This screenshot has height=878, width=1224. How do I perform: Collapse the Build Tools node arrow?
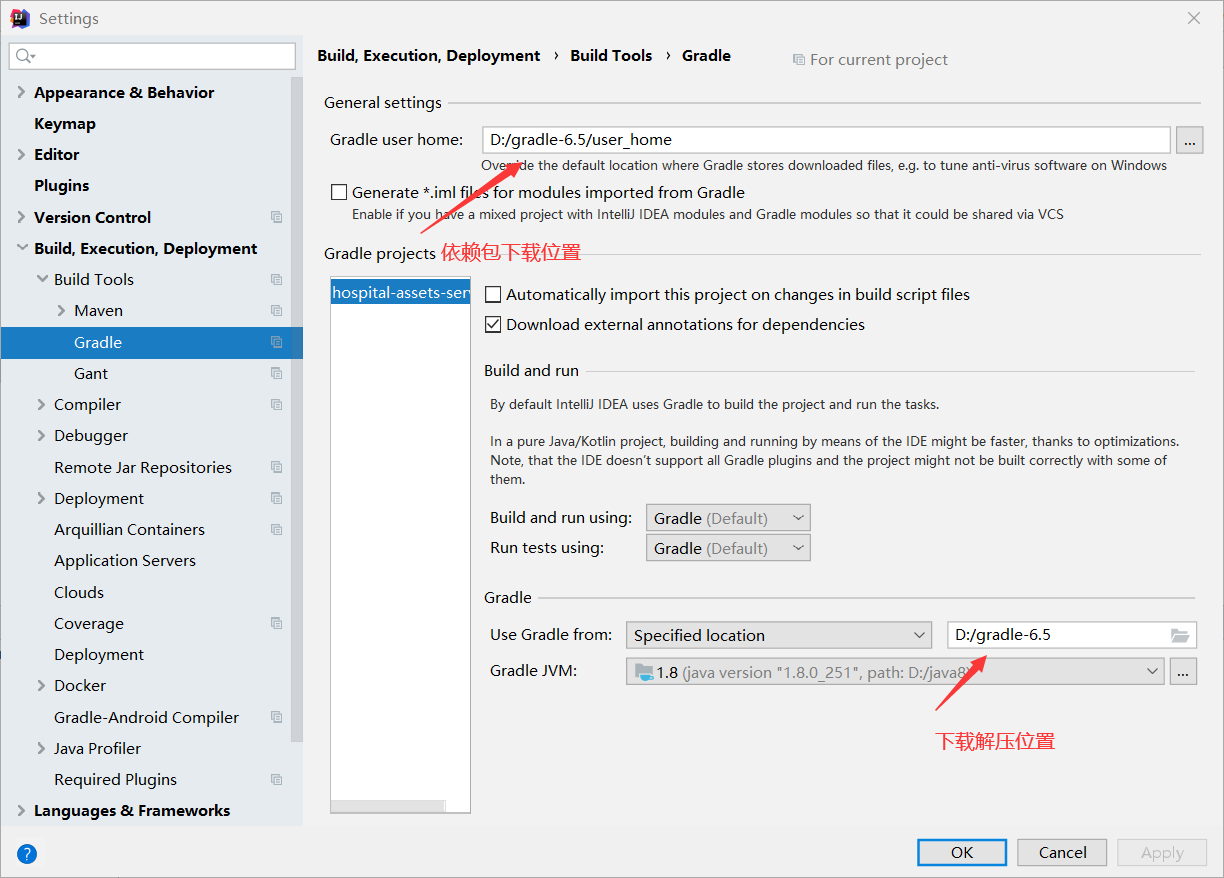click(x=41, y=279)
